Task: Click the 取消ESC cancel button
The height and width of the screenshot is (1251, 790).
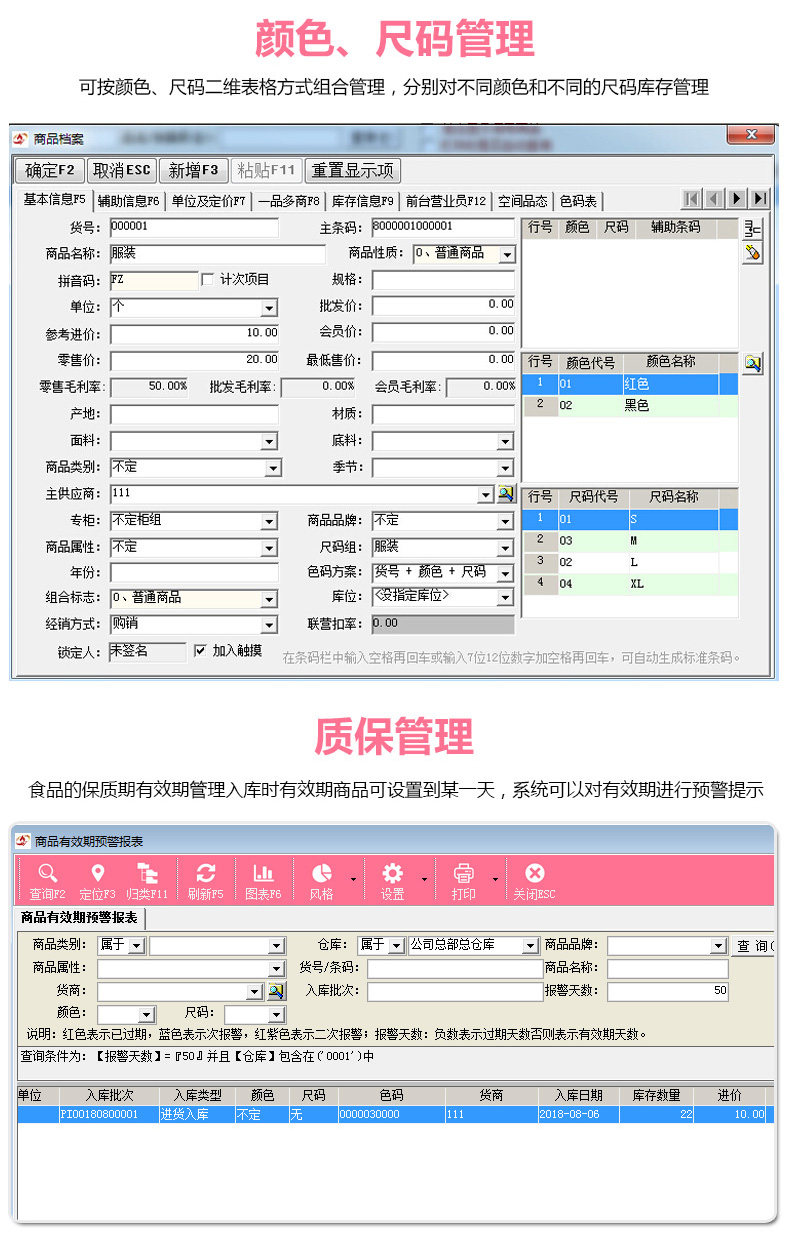Action: pos(122,170)
